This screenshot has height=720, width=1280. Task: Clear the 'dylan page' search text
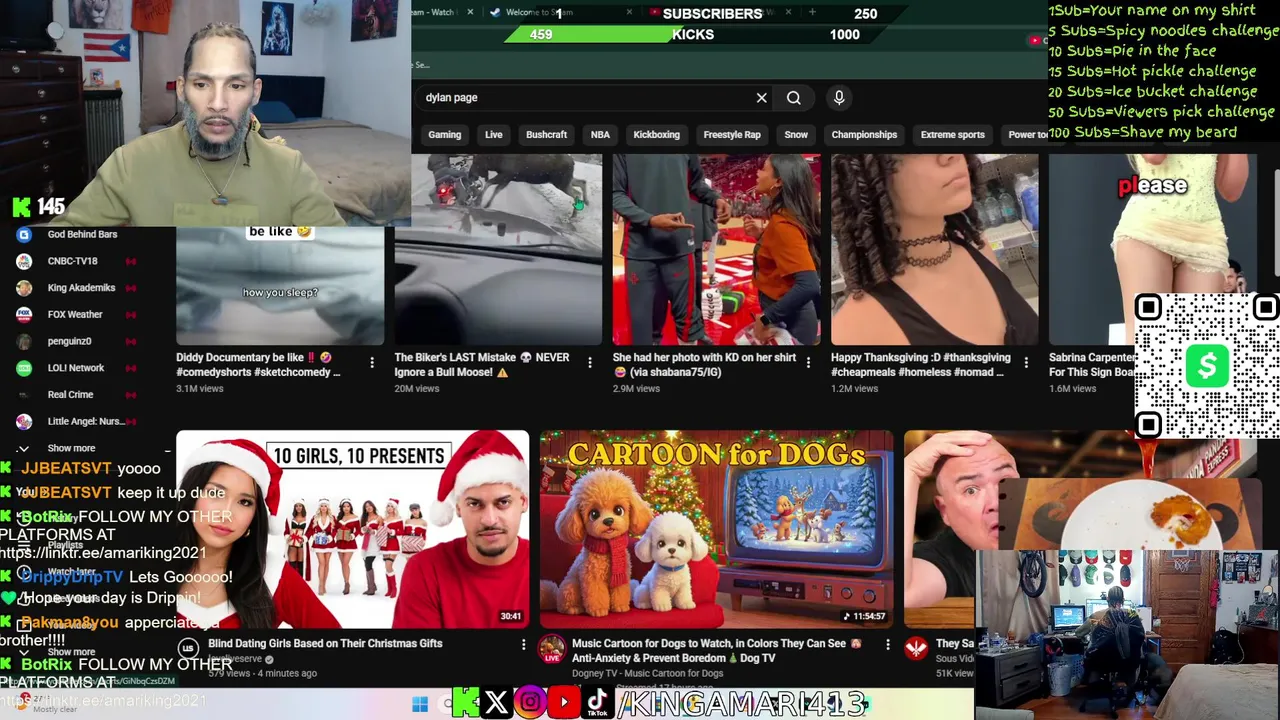[x=761, y=98]
